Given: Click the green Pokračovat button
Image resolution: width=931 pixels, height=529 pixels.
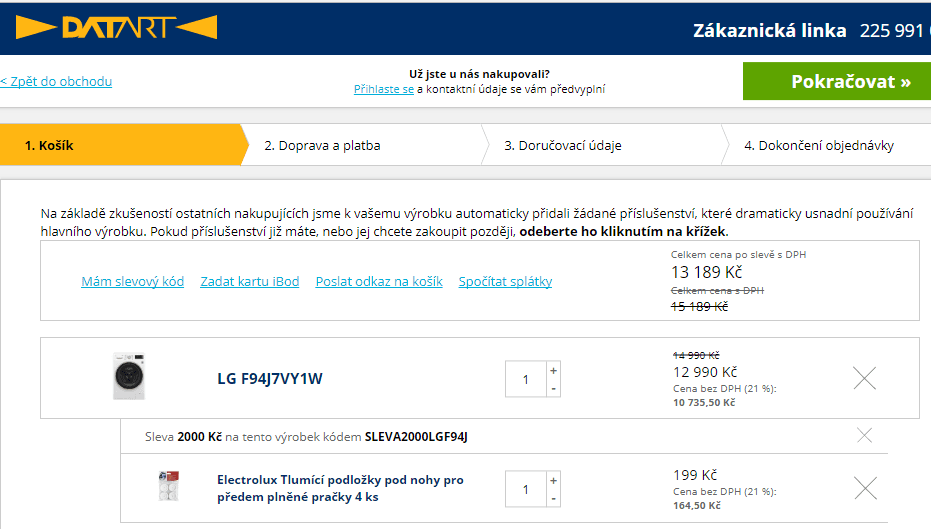Looking at the screenshot, I should (837, 81).
